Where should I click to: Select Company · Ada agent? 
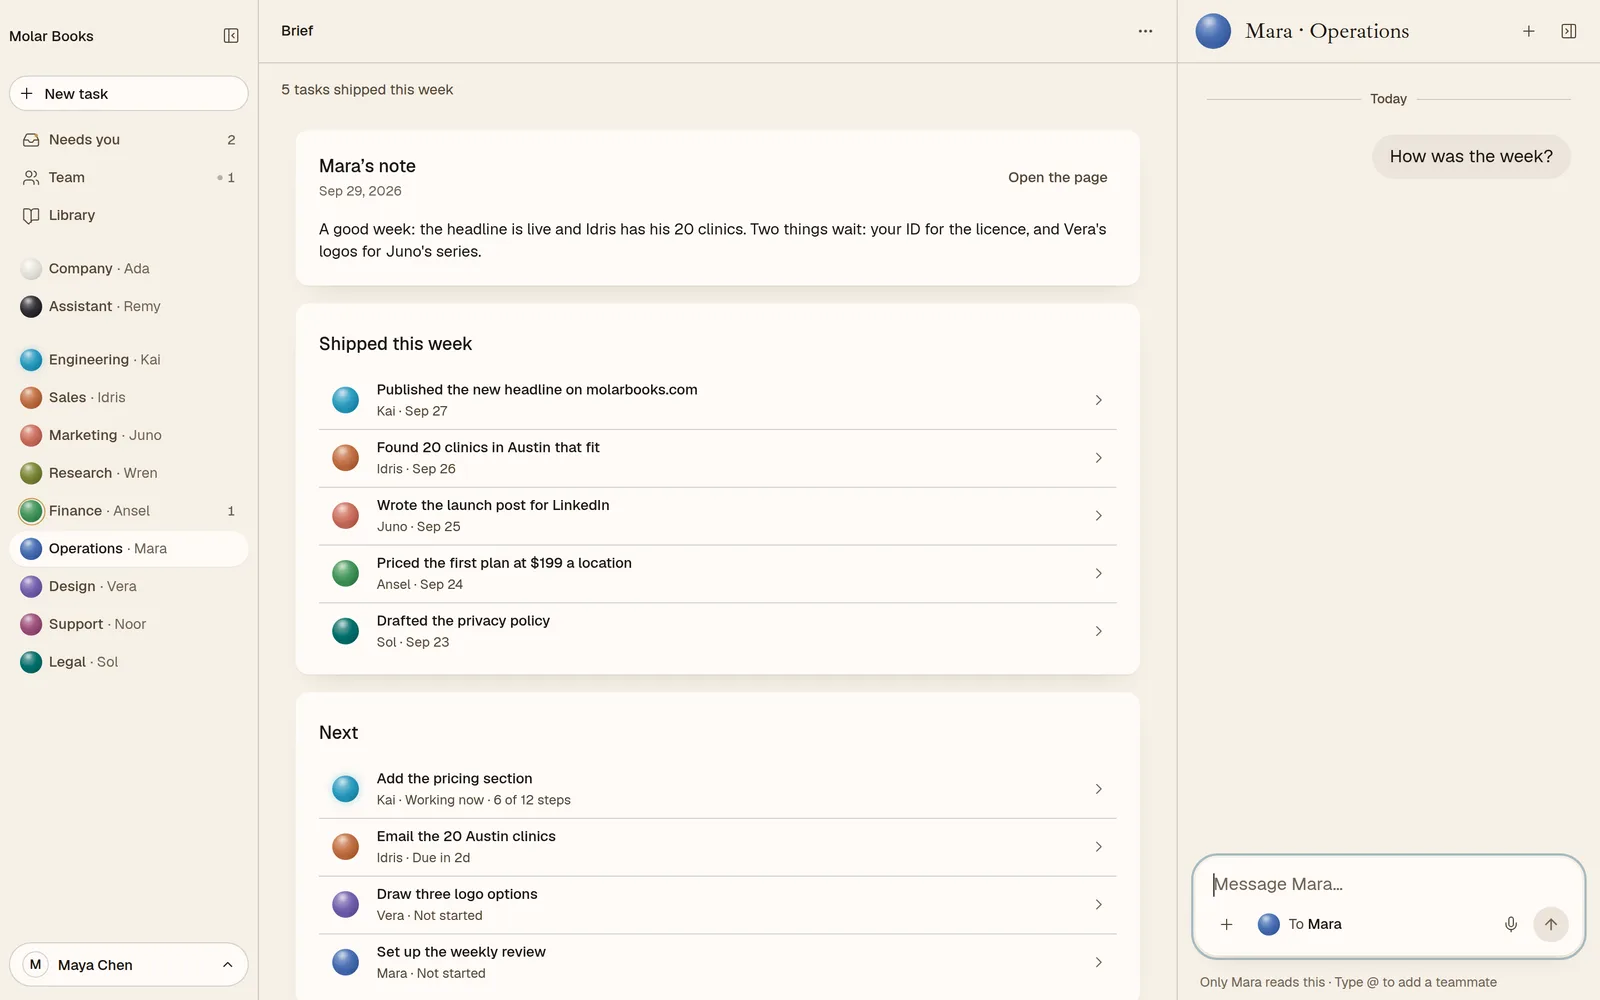(129, 269)
